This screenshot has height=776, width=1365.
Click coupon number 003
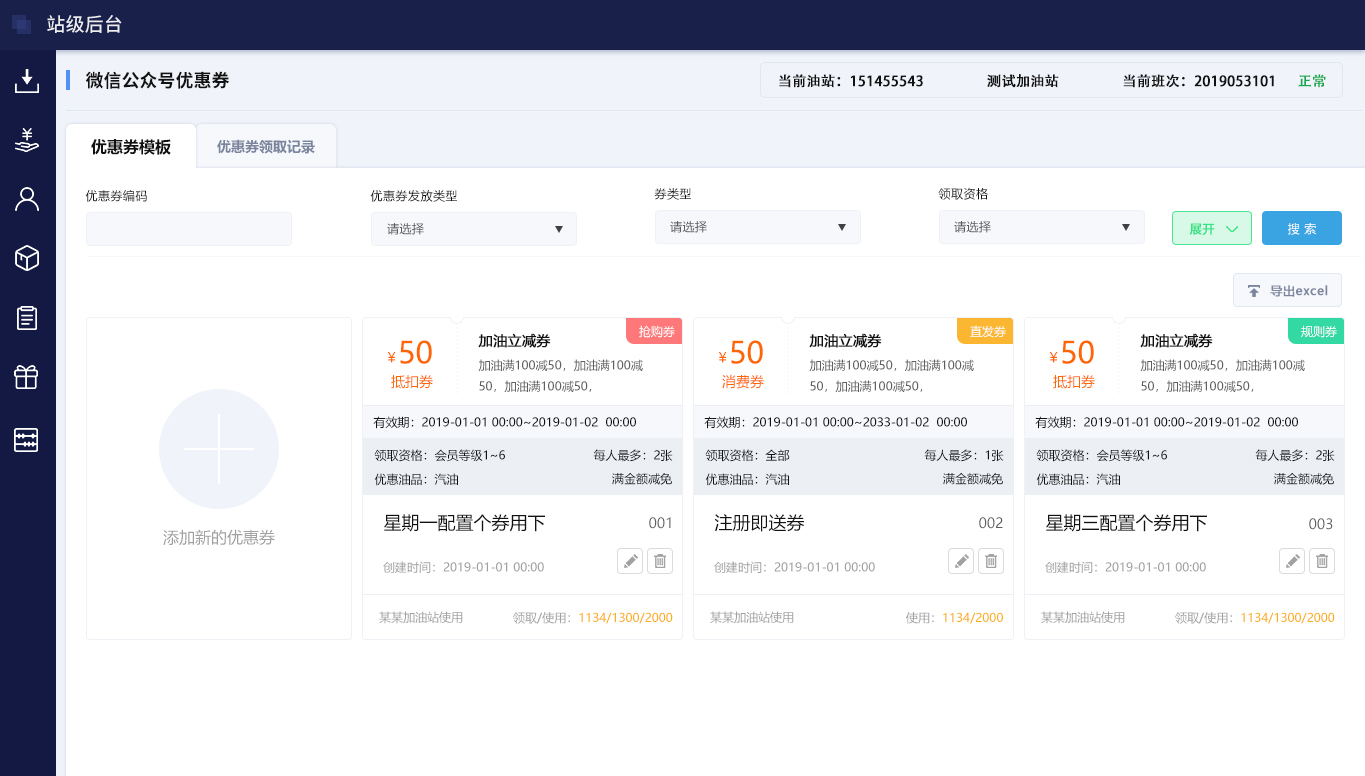click(1321, 524)
